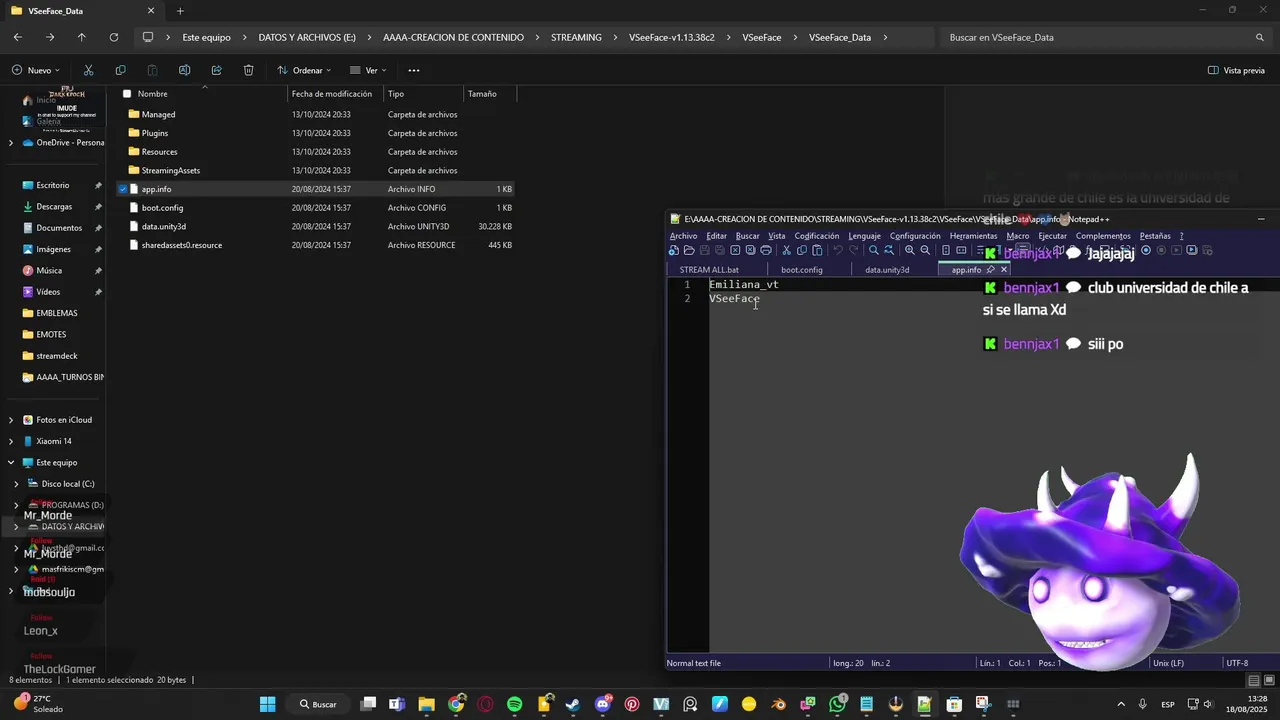Go back with Explorer back arrow
1280x720 pixels.
click(18, 37)
